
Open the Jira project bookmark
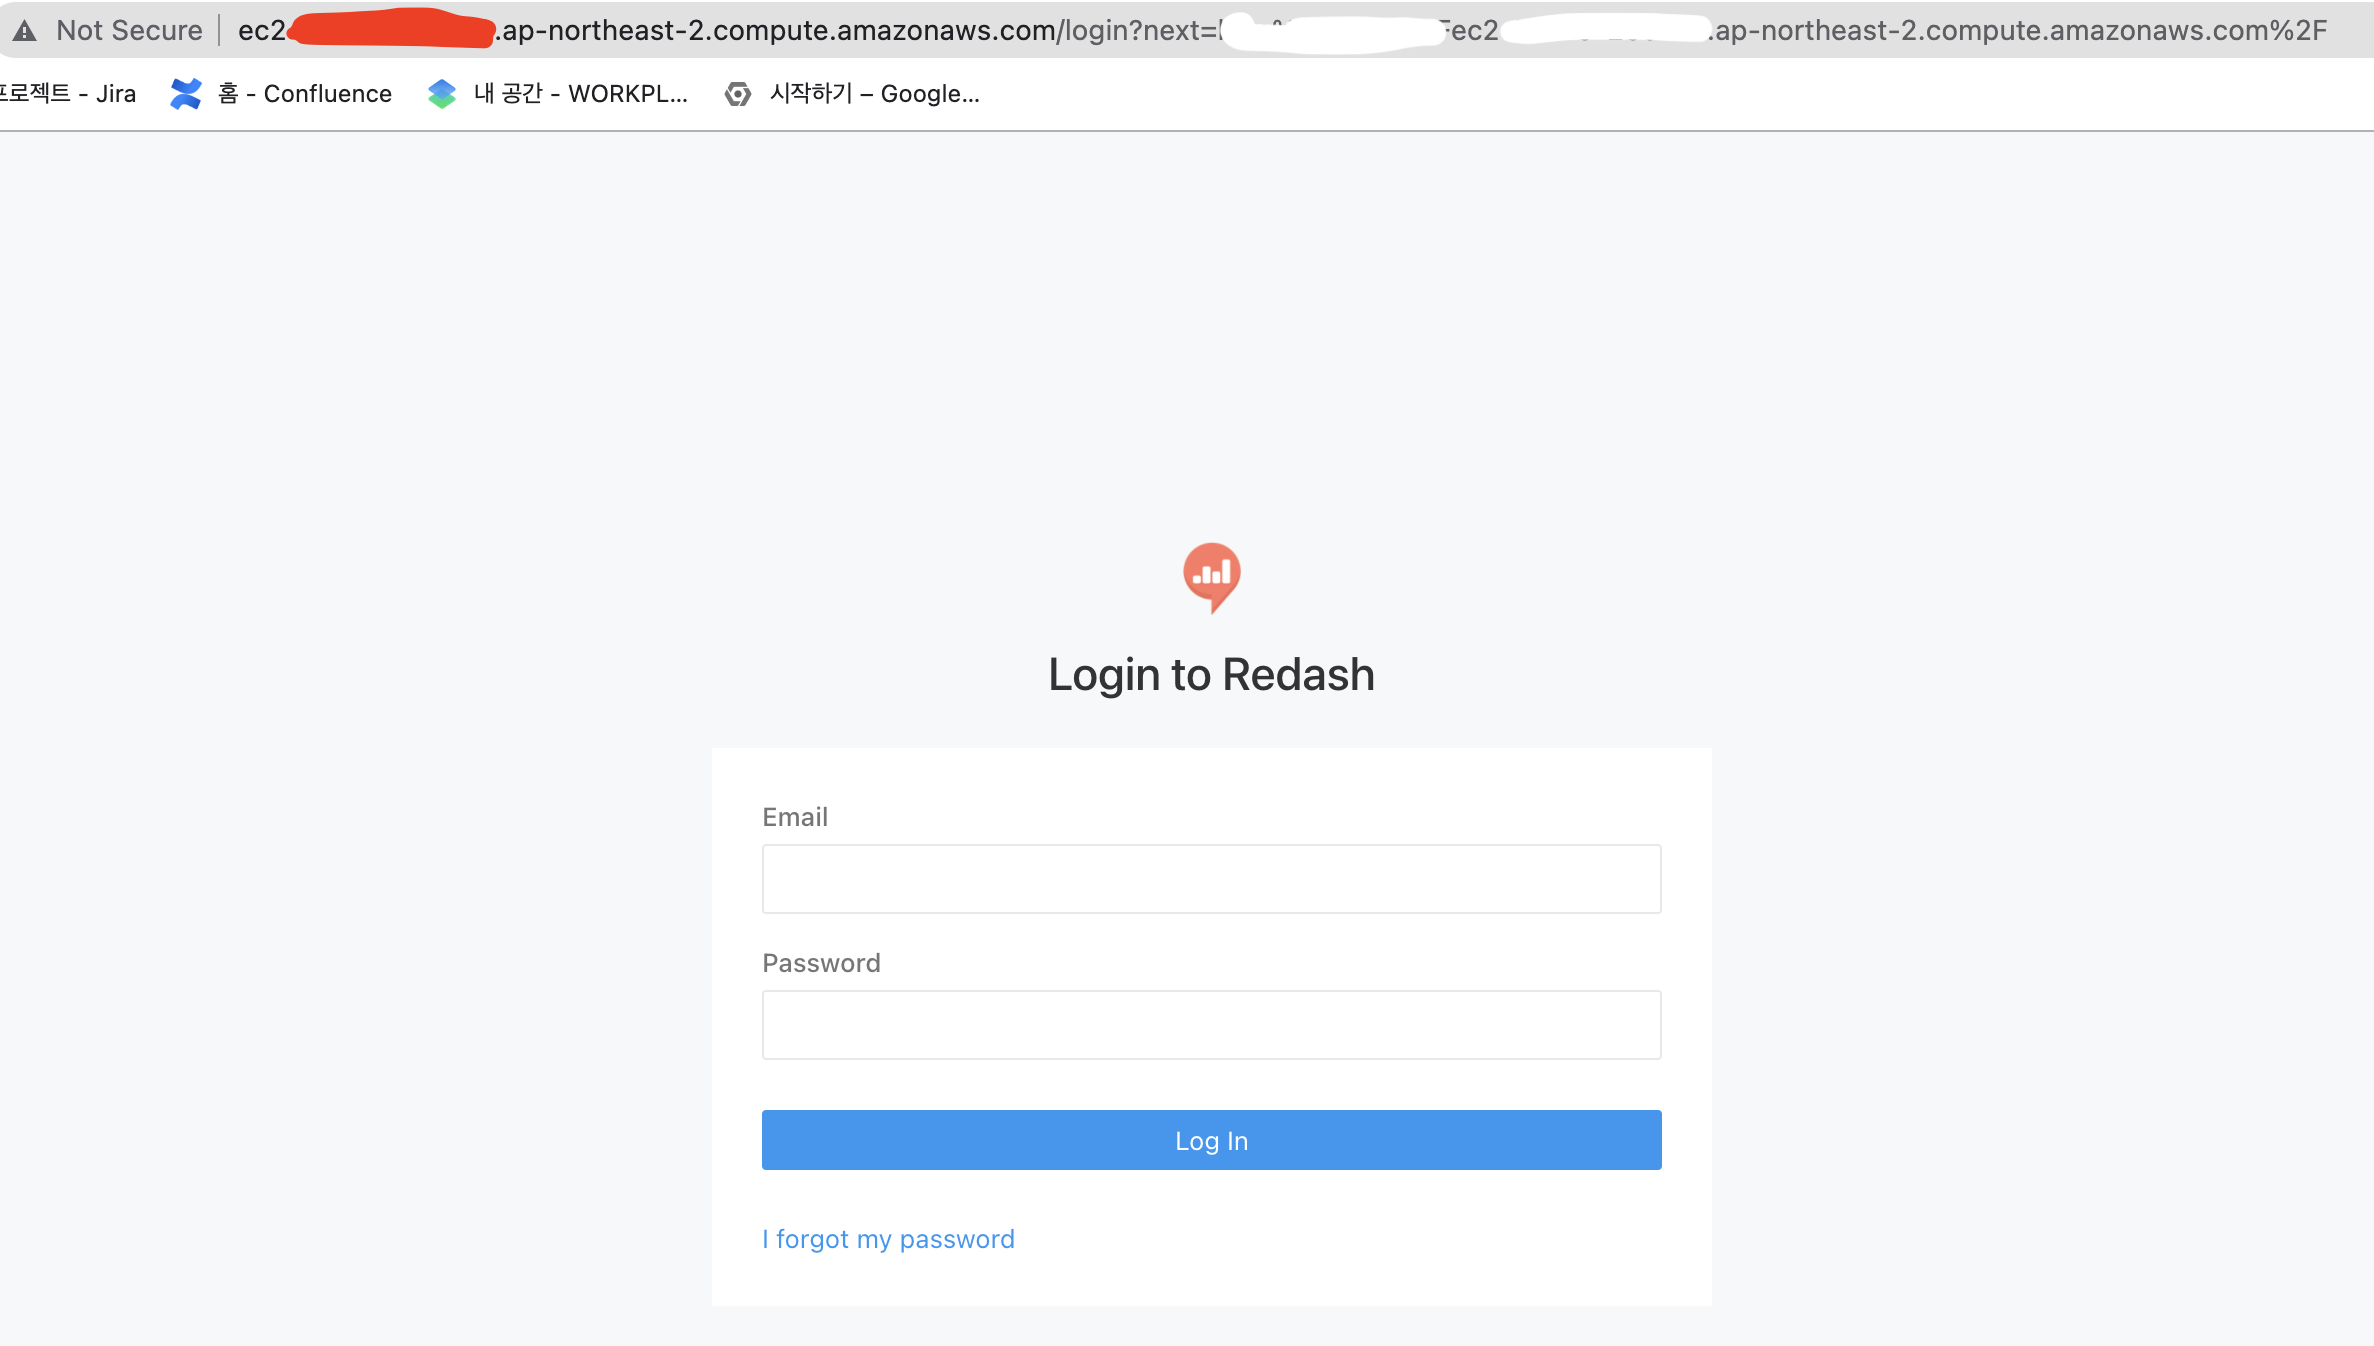coord(68,94)
